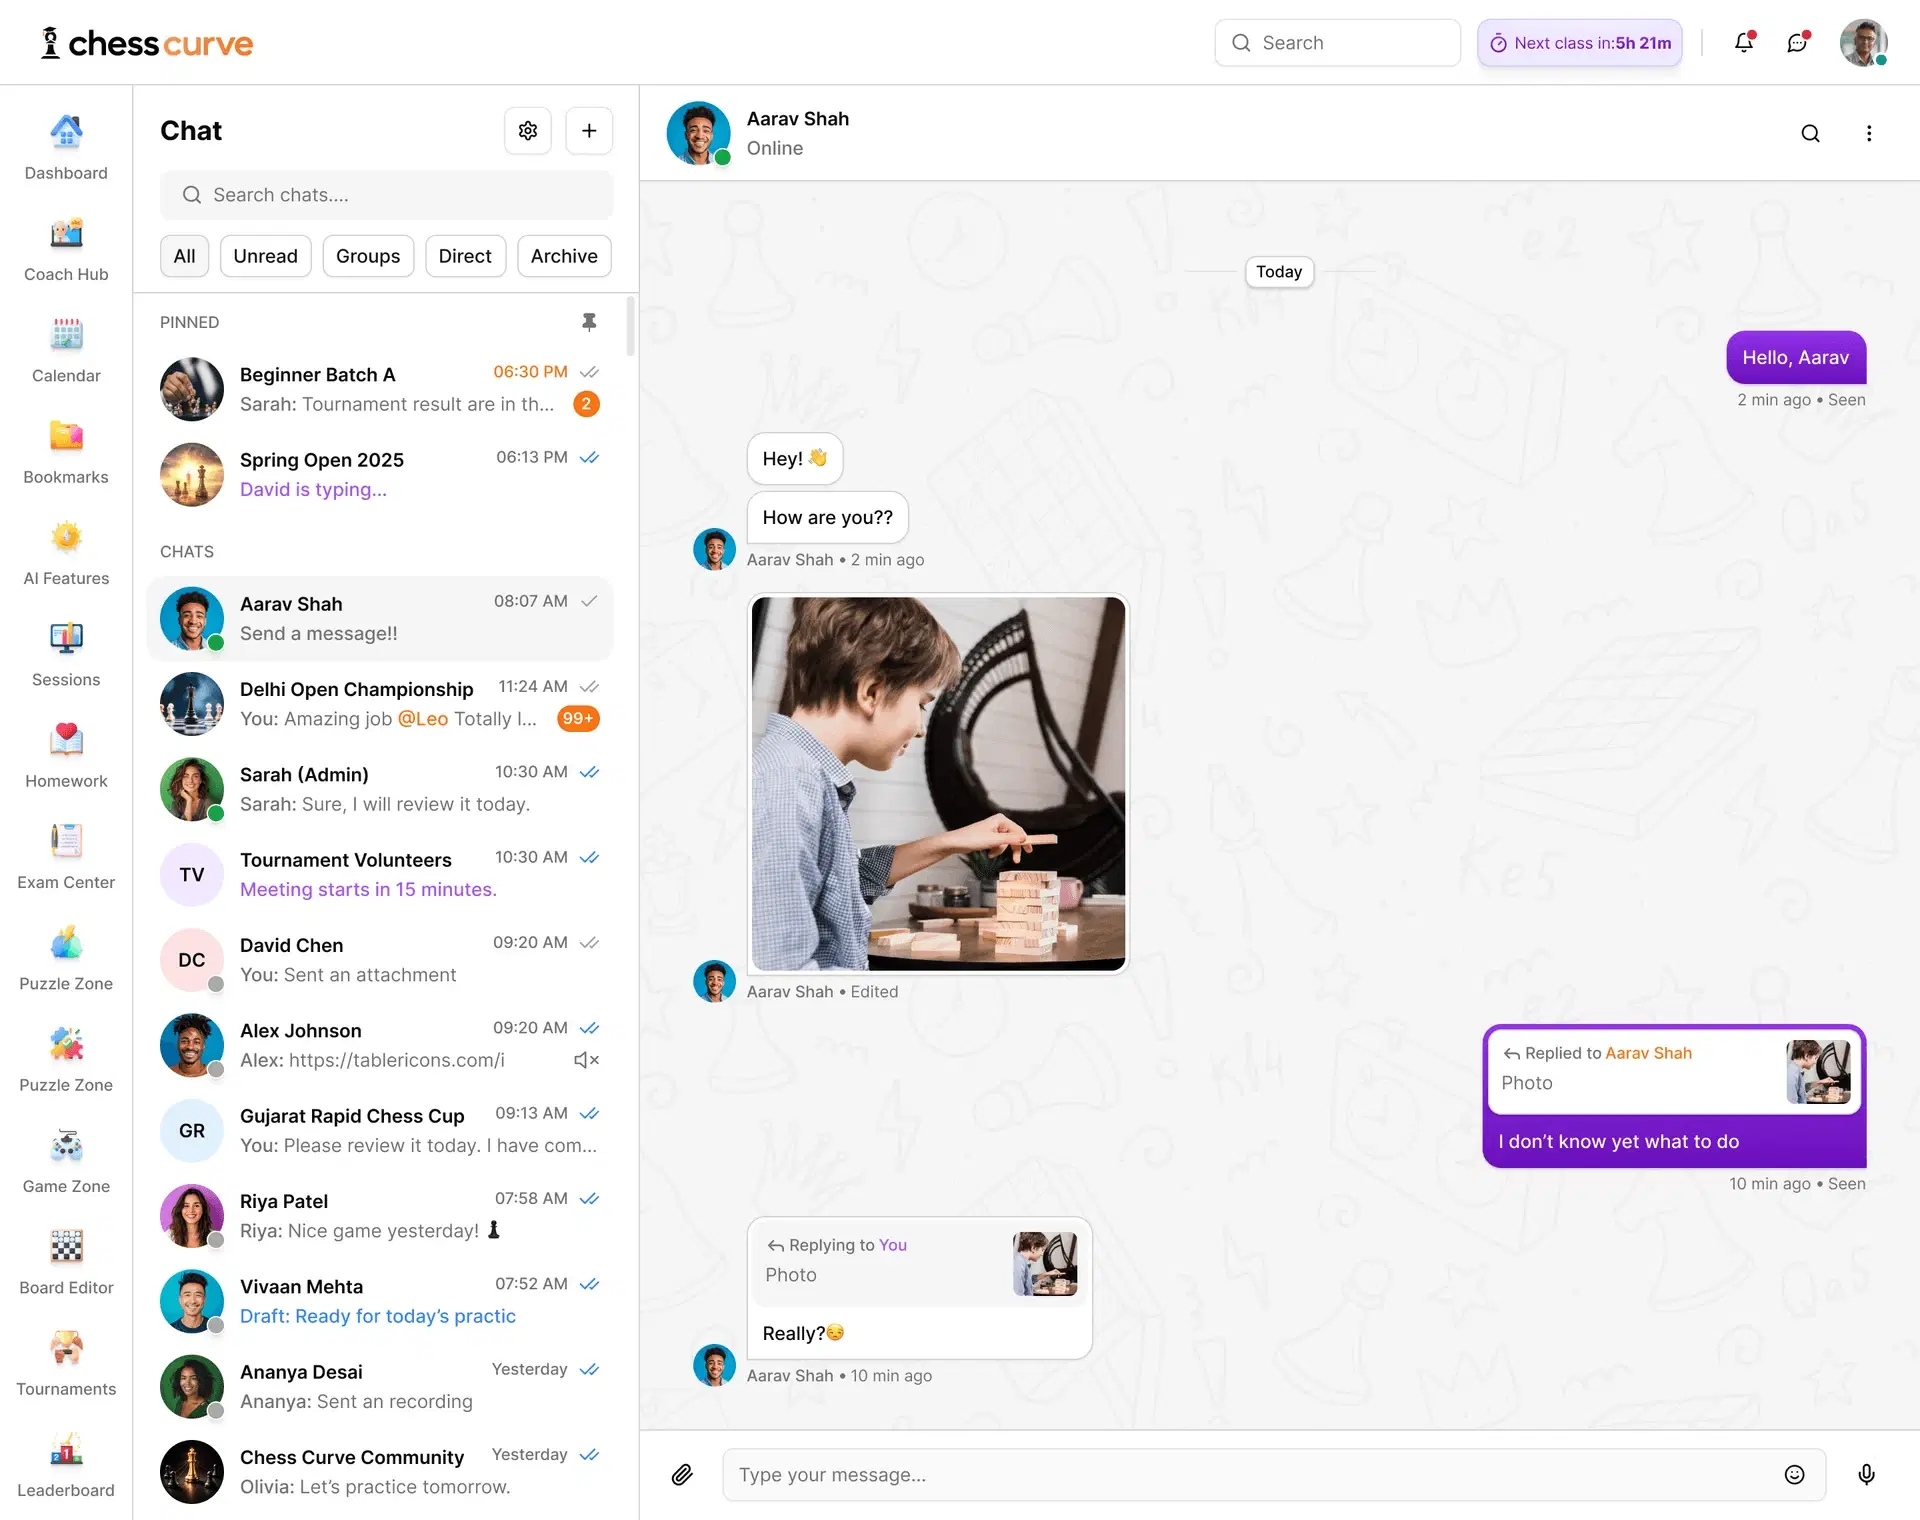Viewport: 1920px width, 1520px height.
Task: Switch to the Groups filter
Action: tap(368, 256)
